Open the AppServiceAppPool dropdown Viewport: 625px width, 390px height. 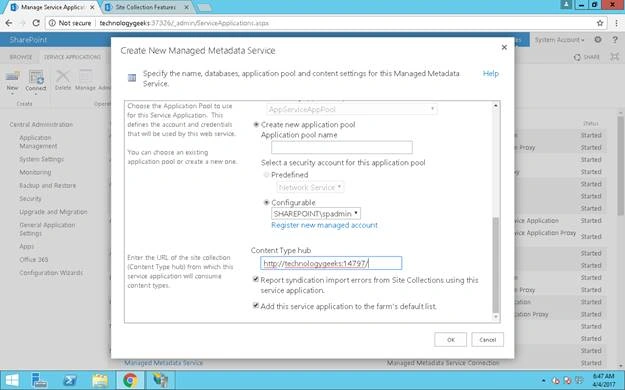click(352, 109)
